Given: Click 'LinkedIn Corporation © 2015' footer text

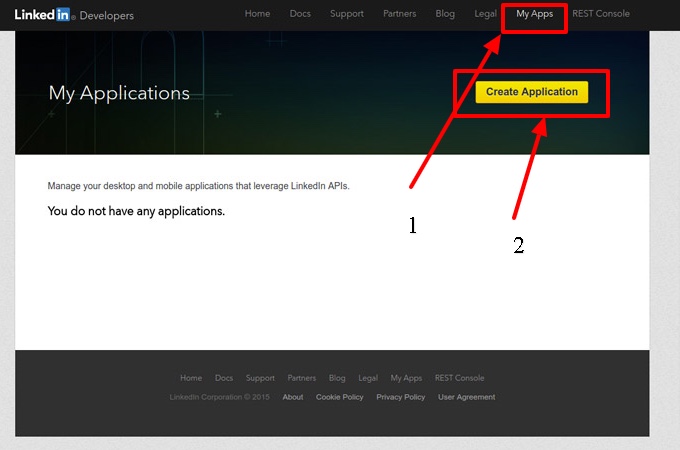Looking at the screenshot, I should point(219,397).
